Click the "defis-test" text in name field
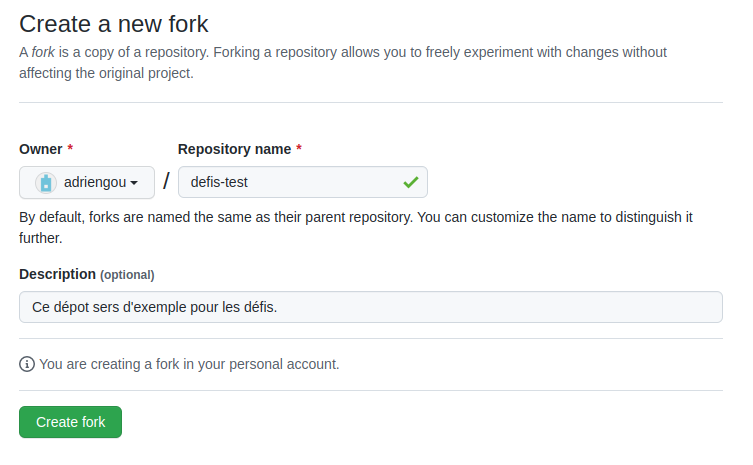753x465 pixels. [219, 182]
